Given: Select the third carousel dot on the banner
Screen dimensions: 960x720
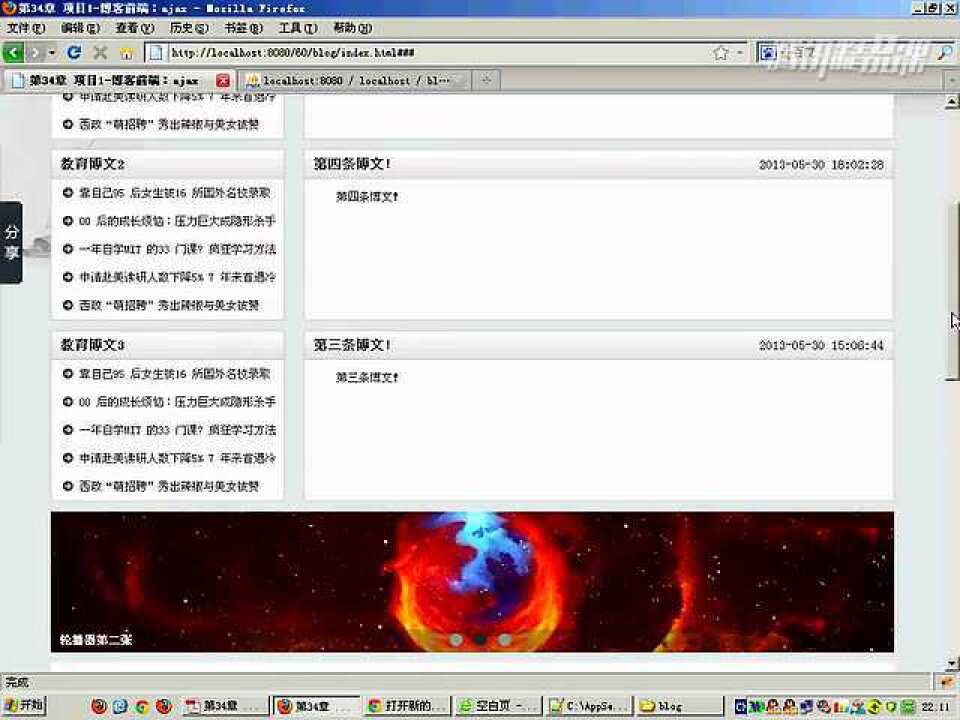Looking at the screenshot, I should pos(505,640).
